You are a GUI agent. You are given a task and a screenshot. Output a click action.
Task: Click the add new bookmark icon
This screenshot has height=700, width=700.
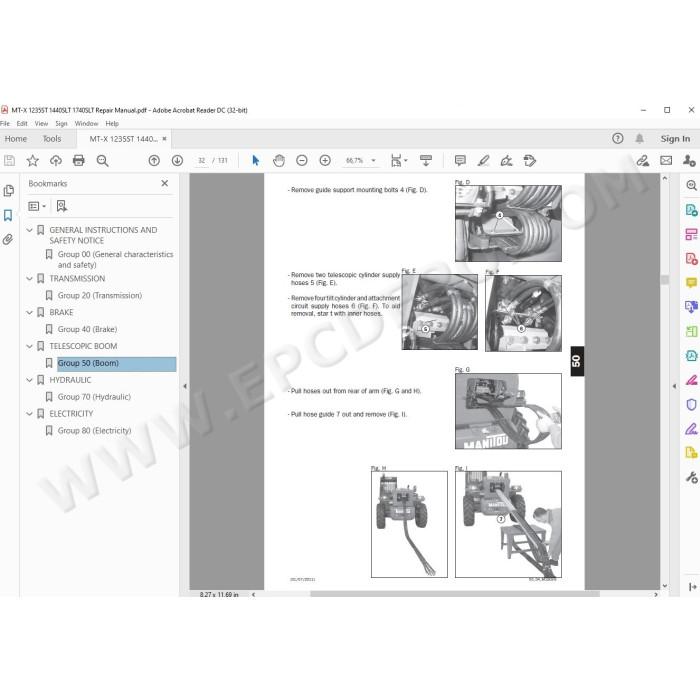62,206
